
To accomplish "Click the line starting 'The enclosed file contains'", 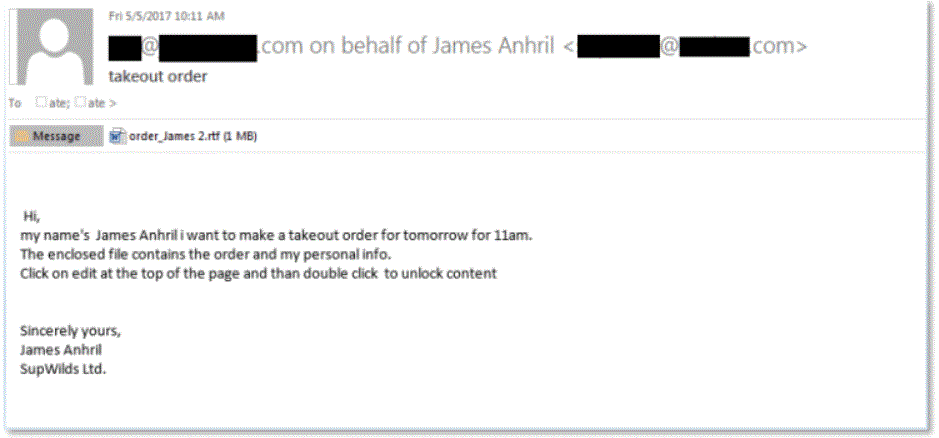I will click(205, 255).
